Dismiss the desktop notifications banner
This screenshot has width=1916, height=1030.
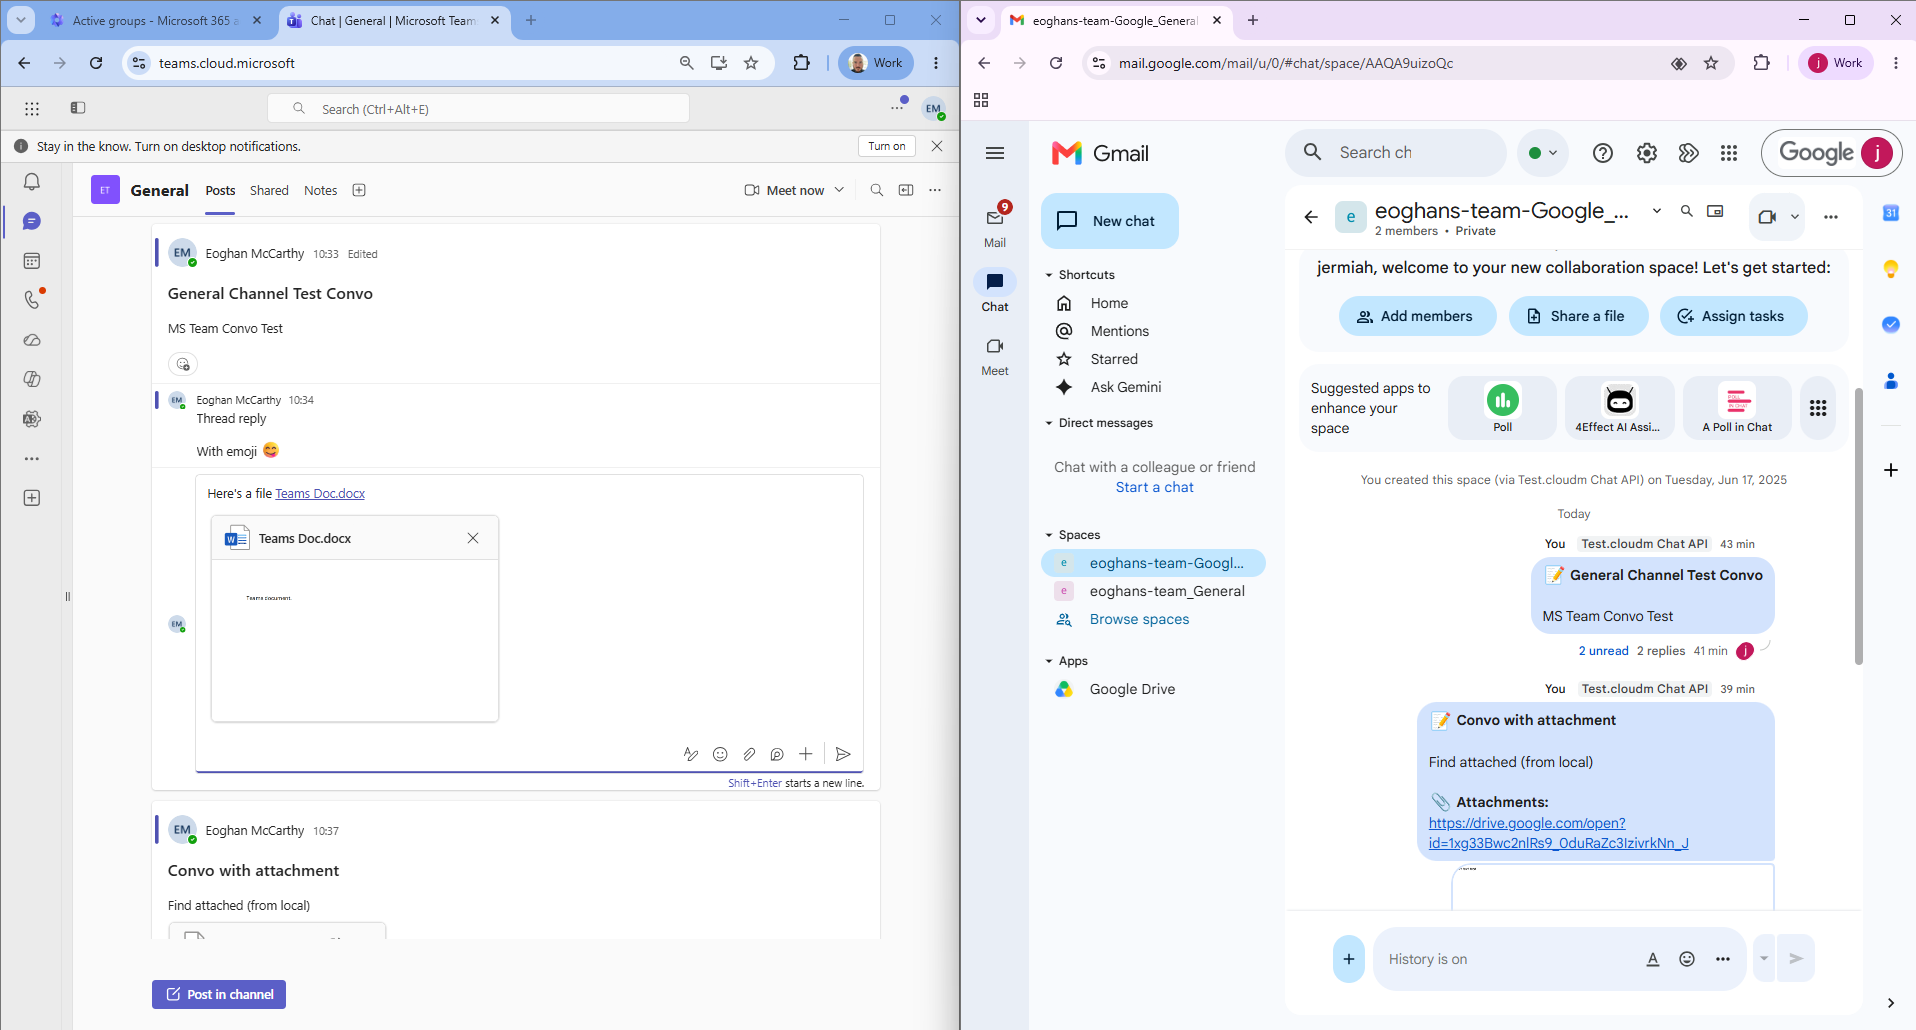click(x=937, y=146)
